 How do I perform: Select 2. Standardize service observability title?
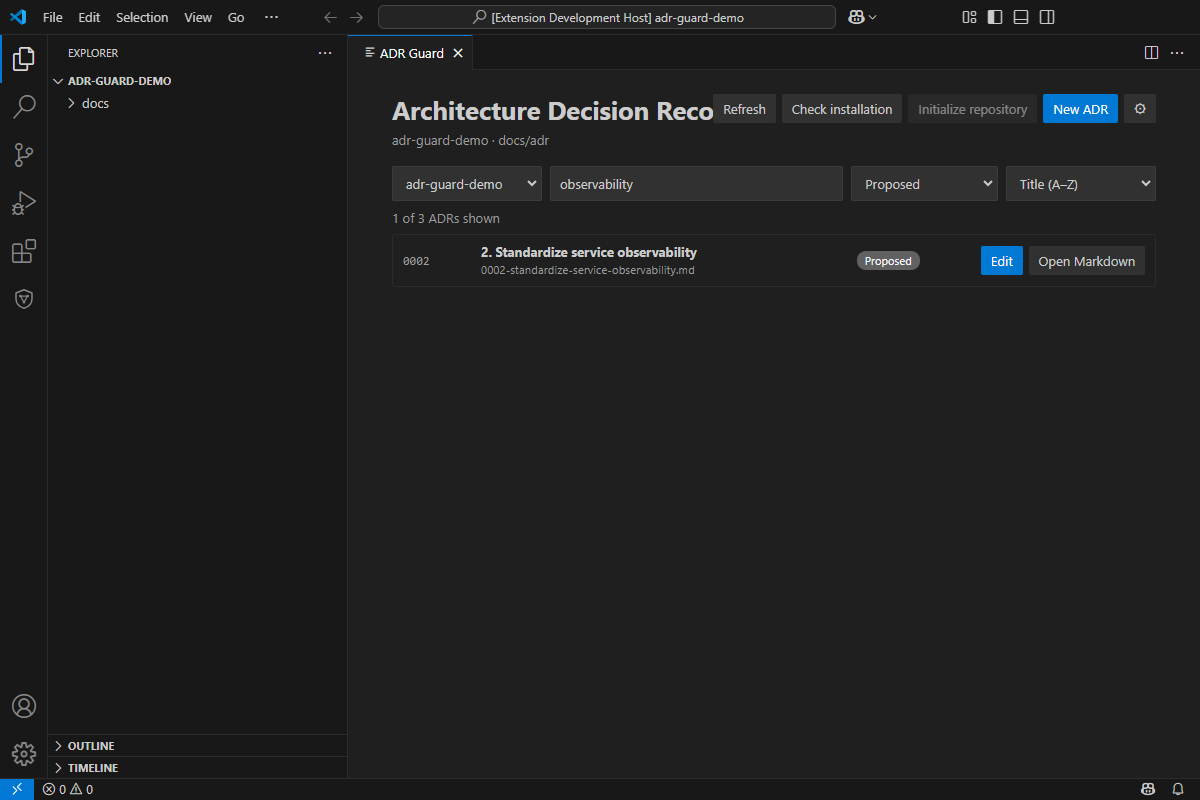coord(589,252)
